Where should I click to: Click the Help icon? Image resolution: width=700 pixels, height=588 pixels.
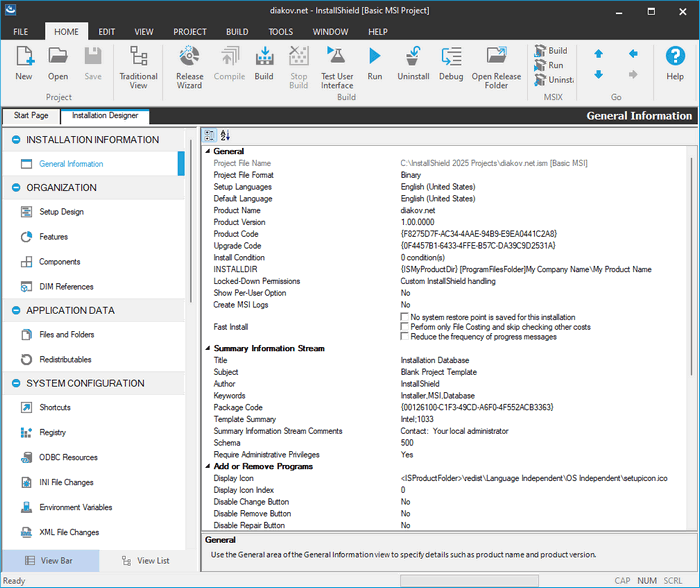675,62
